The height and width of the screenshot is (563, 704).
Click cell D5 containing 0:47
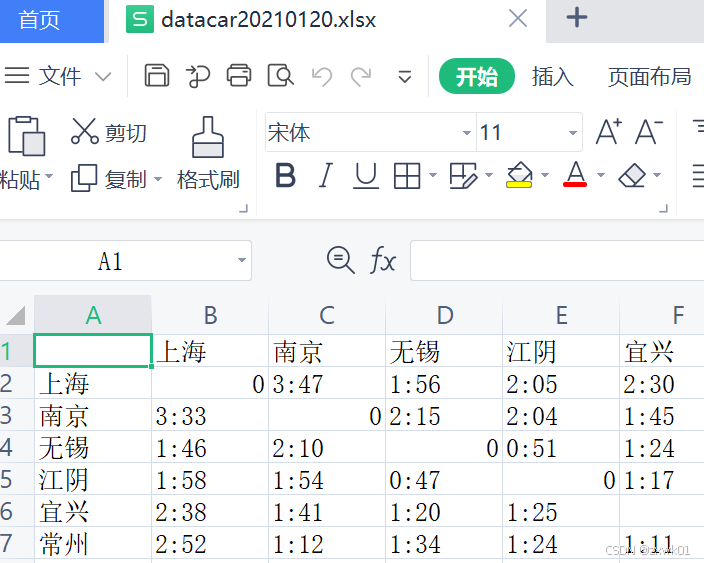[x=444, y=479]
